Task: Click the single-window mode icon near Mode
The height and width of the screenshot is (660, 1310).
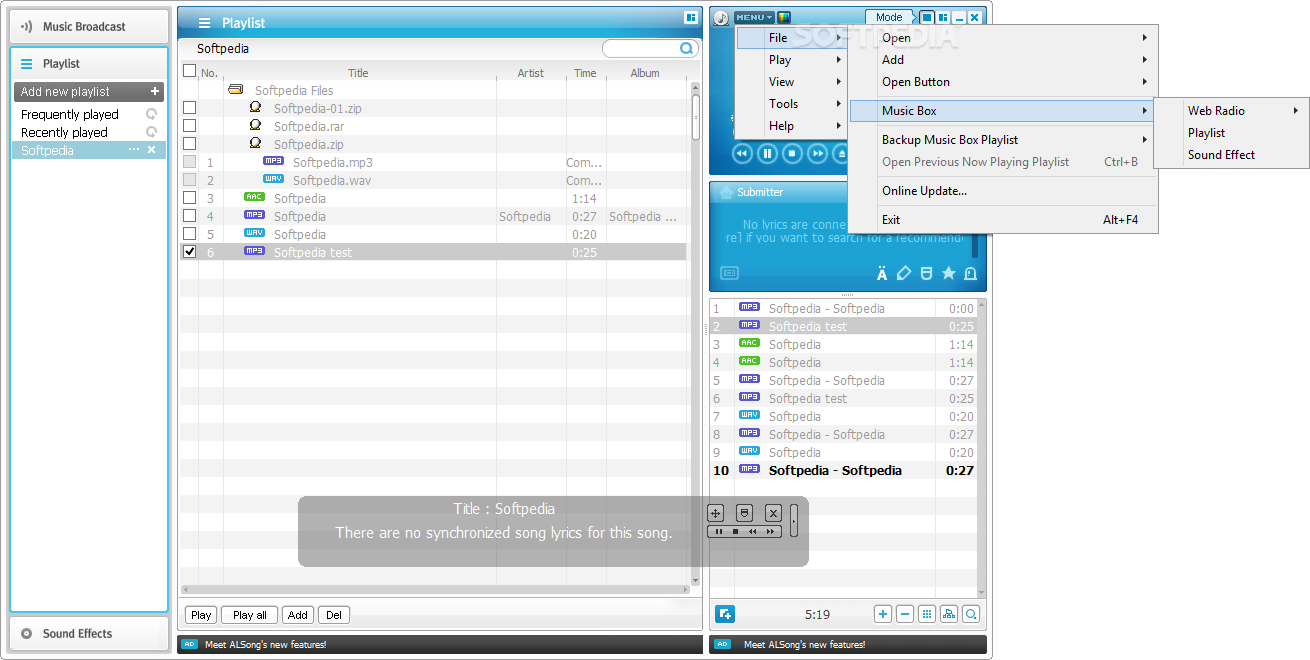Action: click(x=927, y=17)
